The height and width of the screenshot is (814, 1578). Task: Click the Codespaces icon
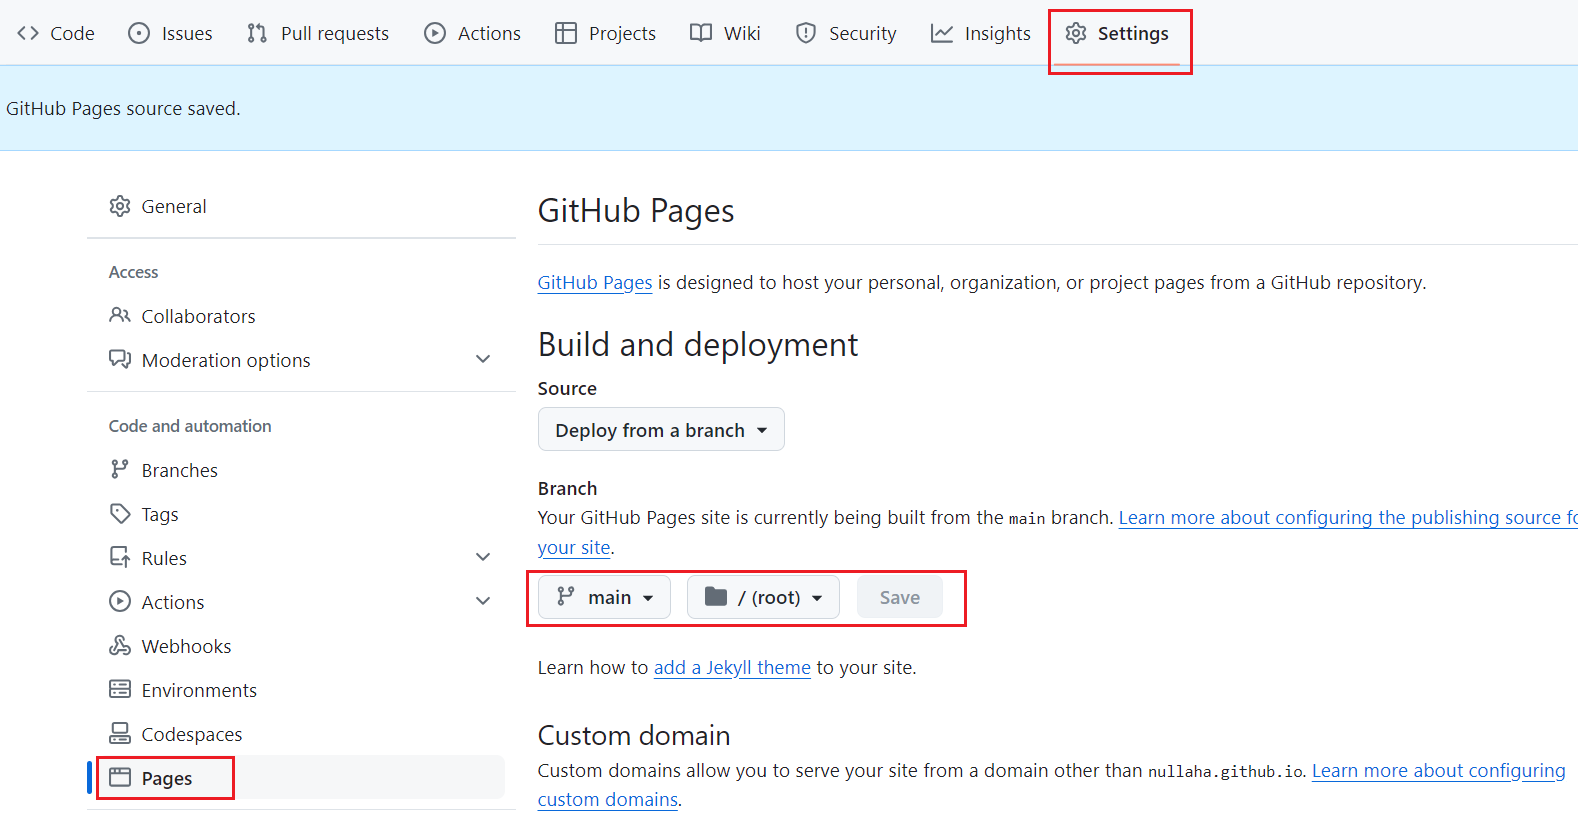click(x=120, y=733)
